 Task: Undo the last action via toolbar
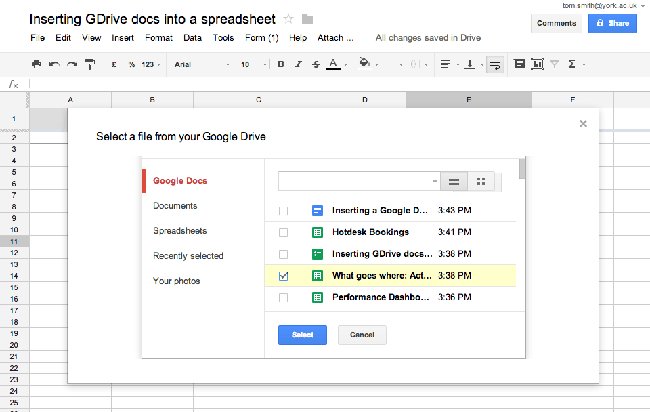point(54,64)
